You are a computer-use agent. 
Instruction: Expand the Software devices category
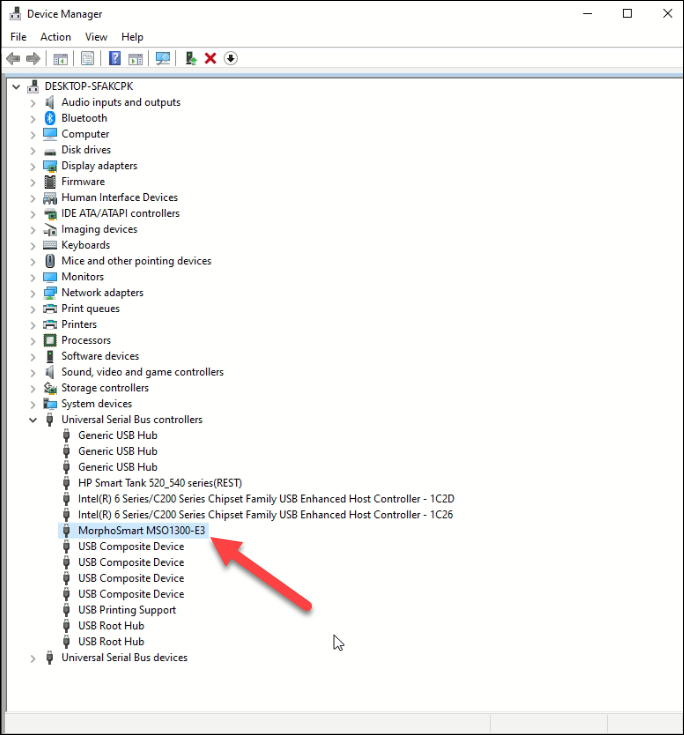(33, 357)
